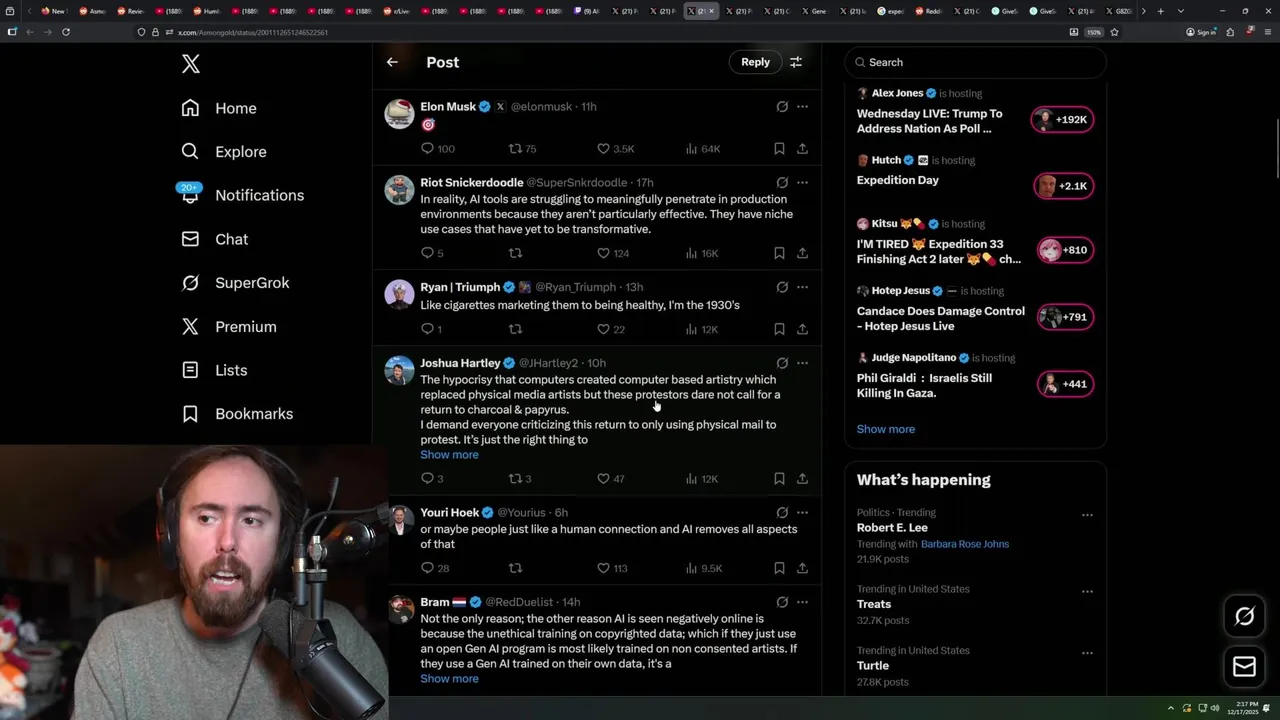Open Home in the sidebar
Image resolution: width=1280 pixels, height=720 pixels.
tap(219, 108)
